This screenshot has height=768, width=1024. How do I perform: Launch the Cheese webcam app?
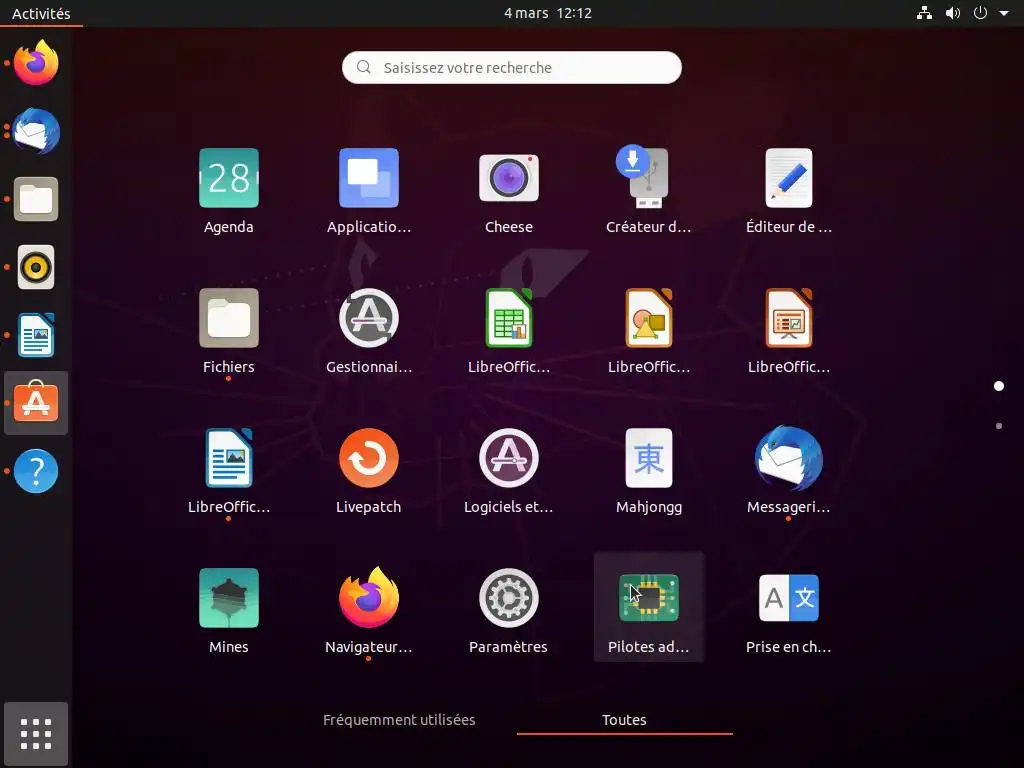pyautogui.click(x=509, y=178)
